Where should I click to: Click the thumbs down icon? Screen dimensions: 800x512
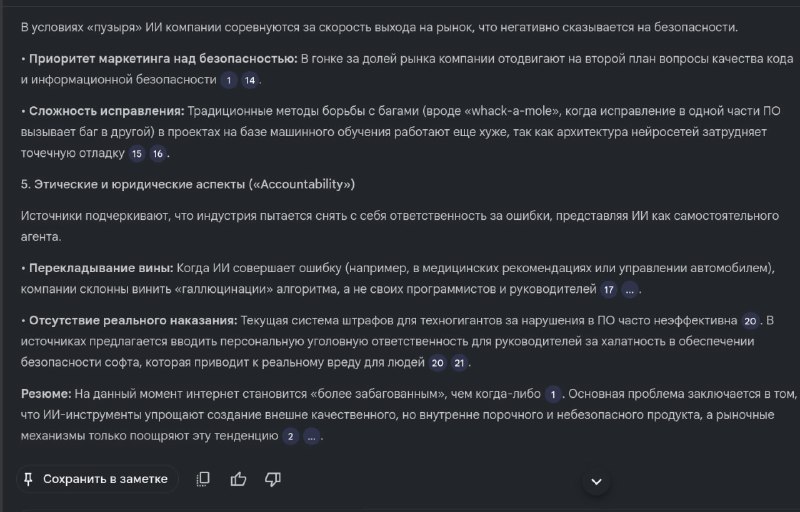pyautogui.click(x=273, y=479)
